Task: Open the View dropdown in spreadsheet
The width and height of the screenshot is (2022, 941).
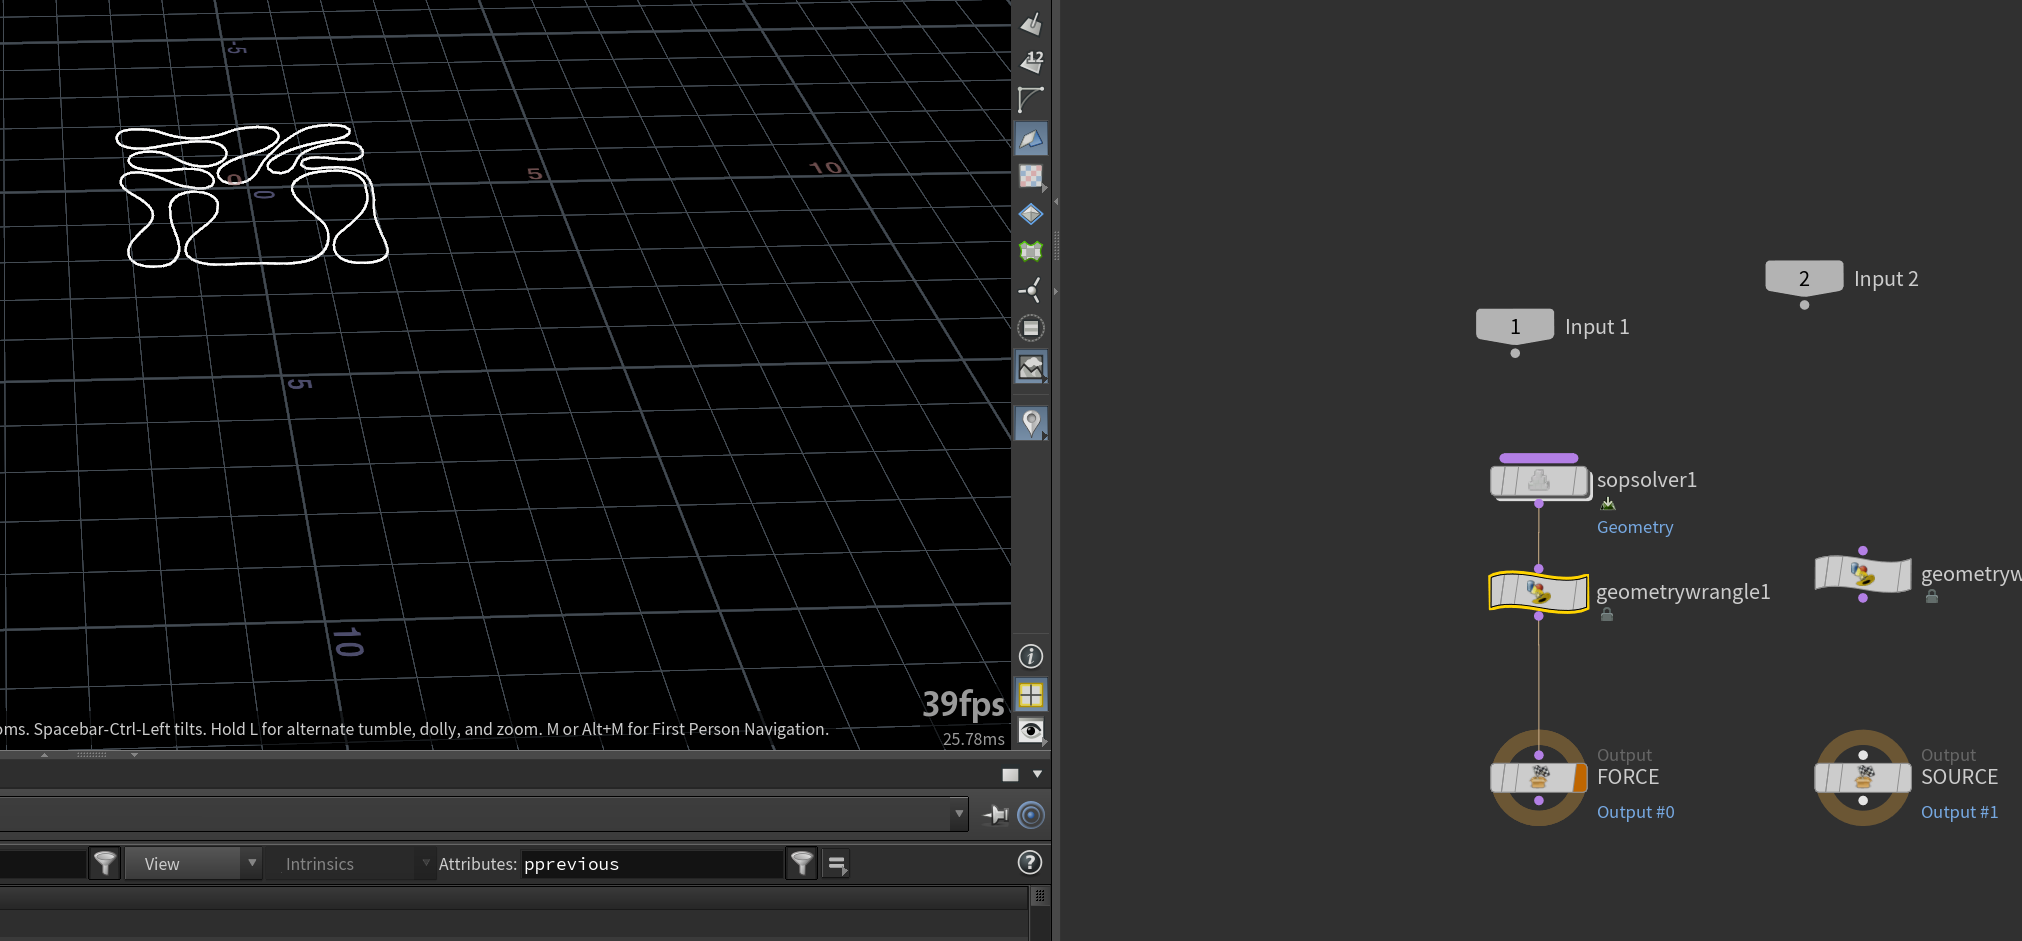Action: point(193,863)
